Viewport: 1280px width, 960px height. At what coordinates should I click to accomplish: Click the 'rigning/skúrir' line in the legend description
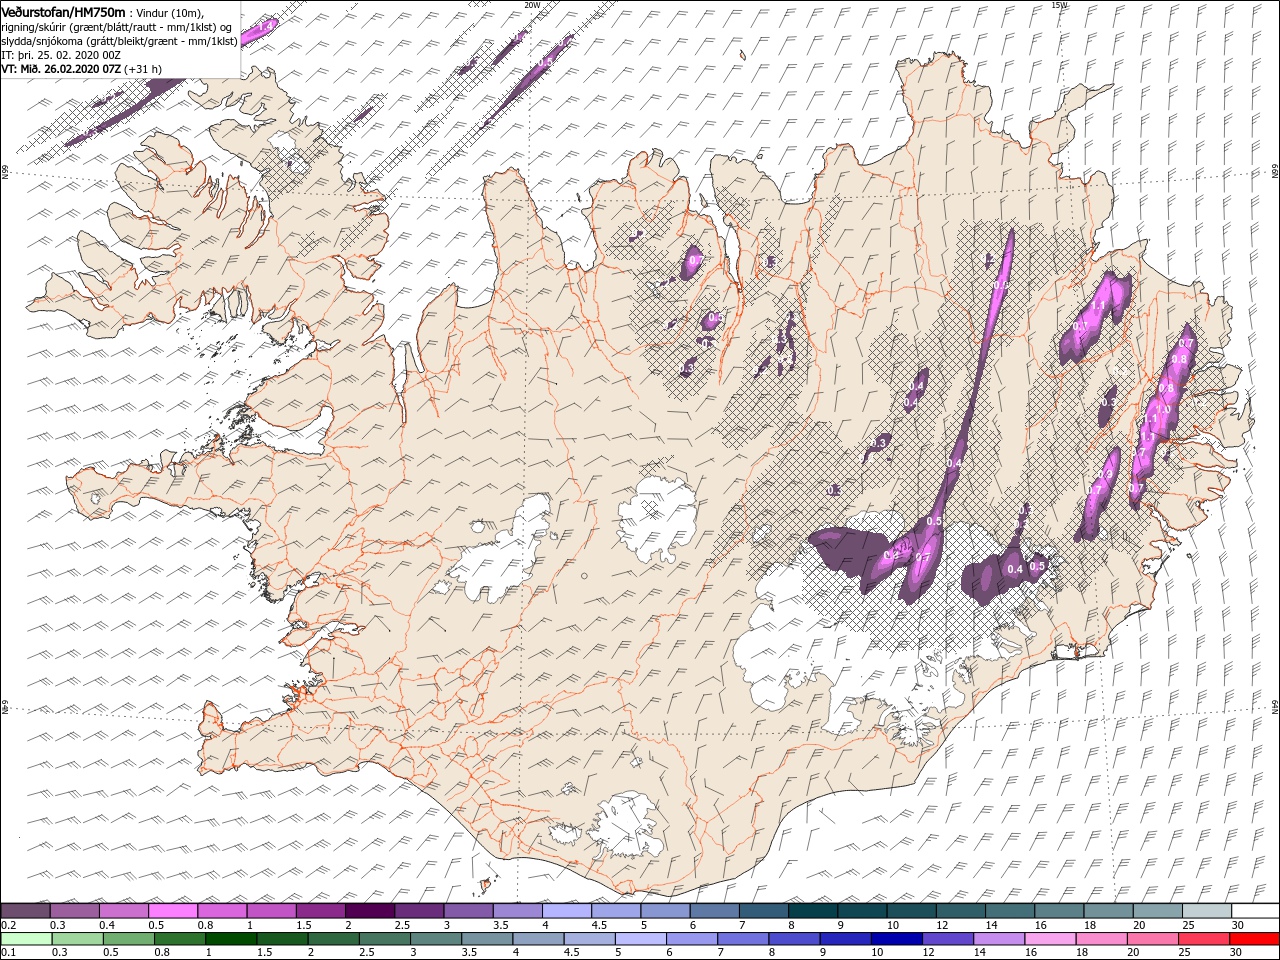click(116, 26)
